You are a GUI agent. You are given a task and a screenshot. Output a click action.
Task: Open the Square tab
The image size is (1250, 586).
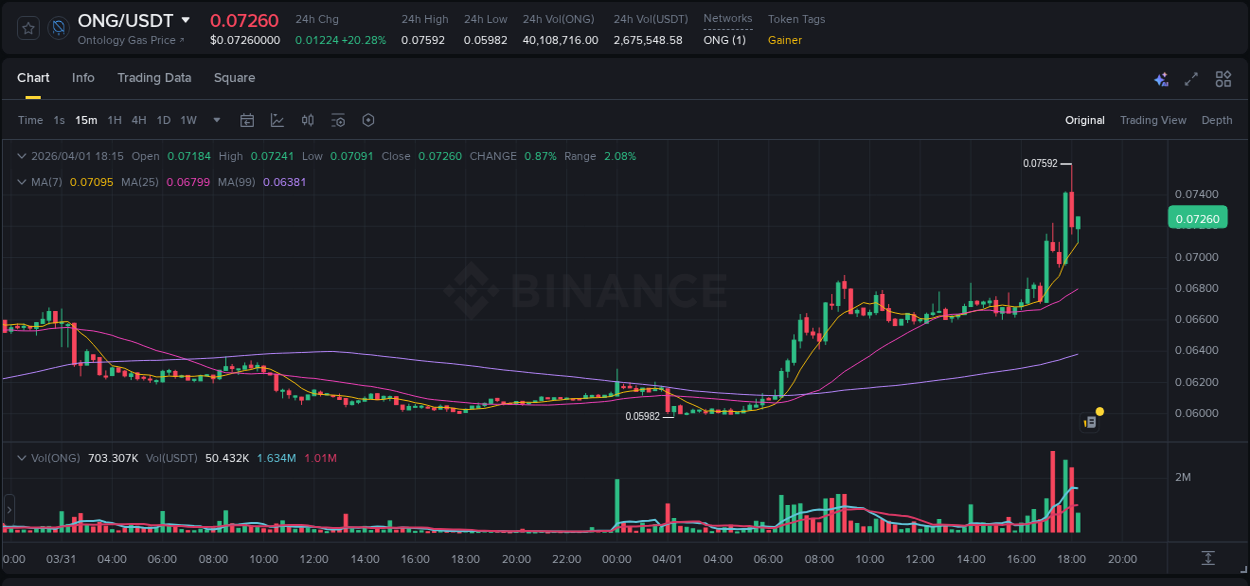pyautogui.click(x=234, y=78)
